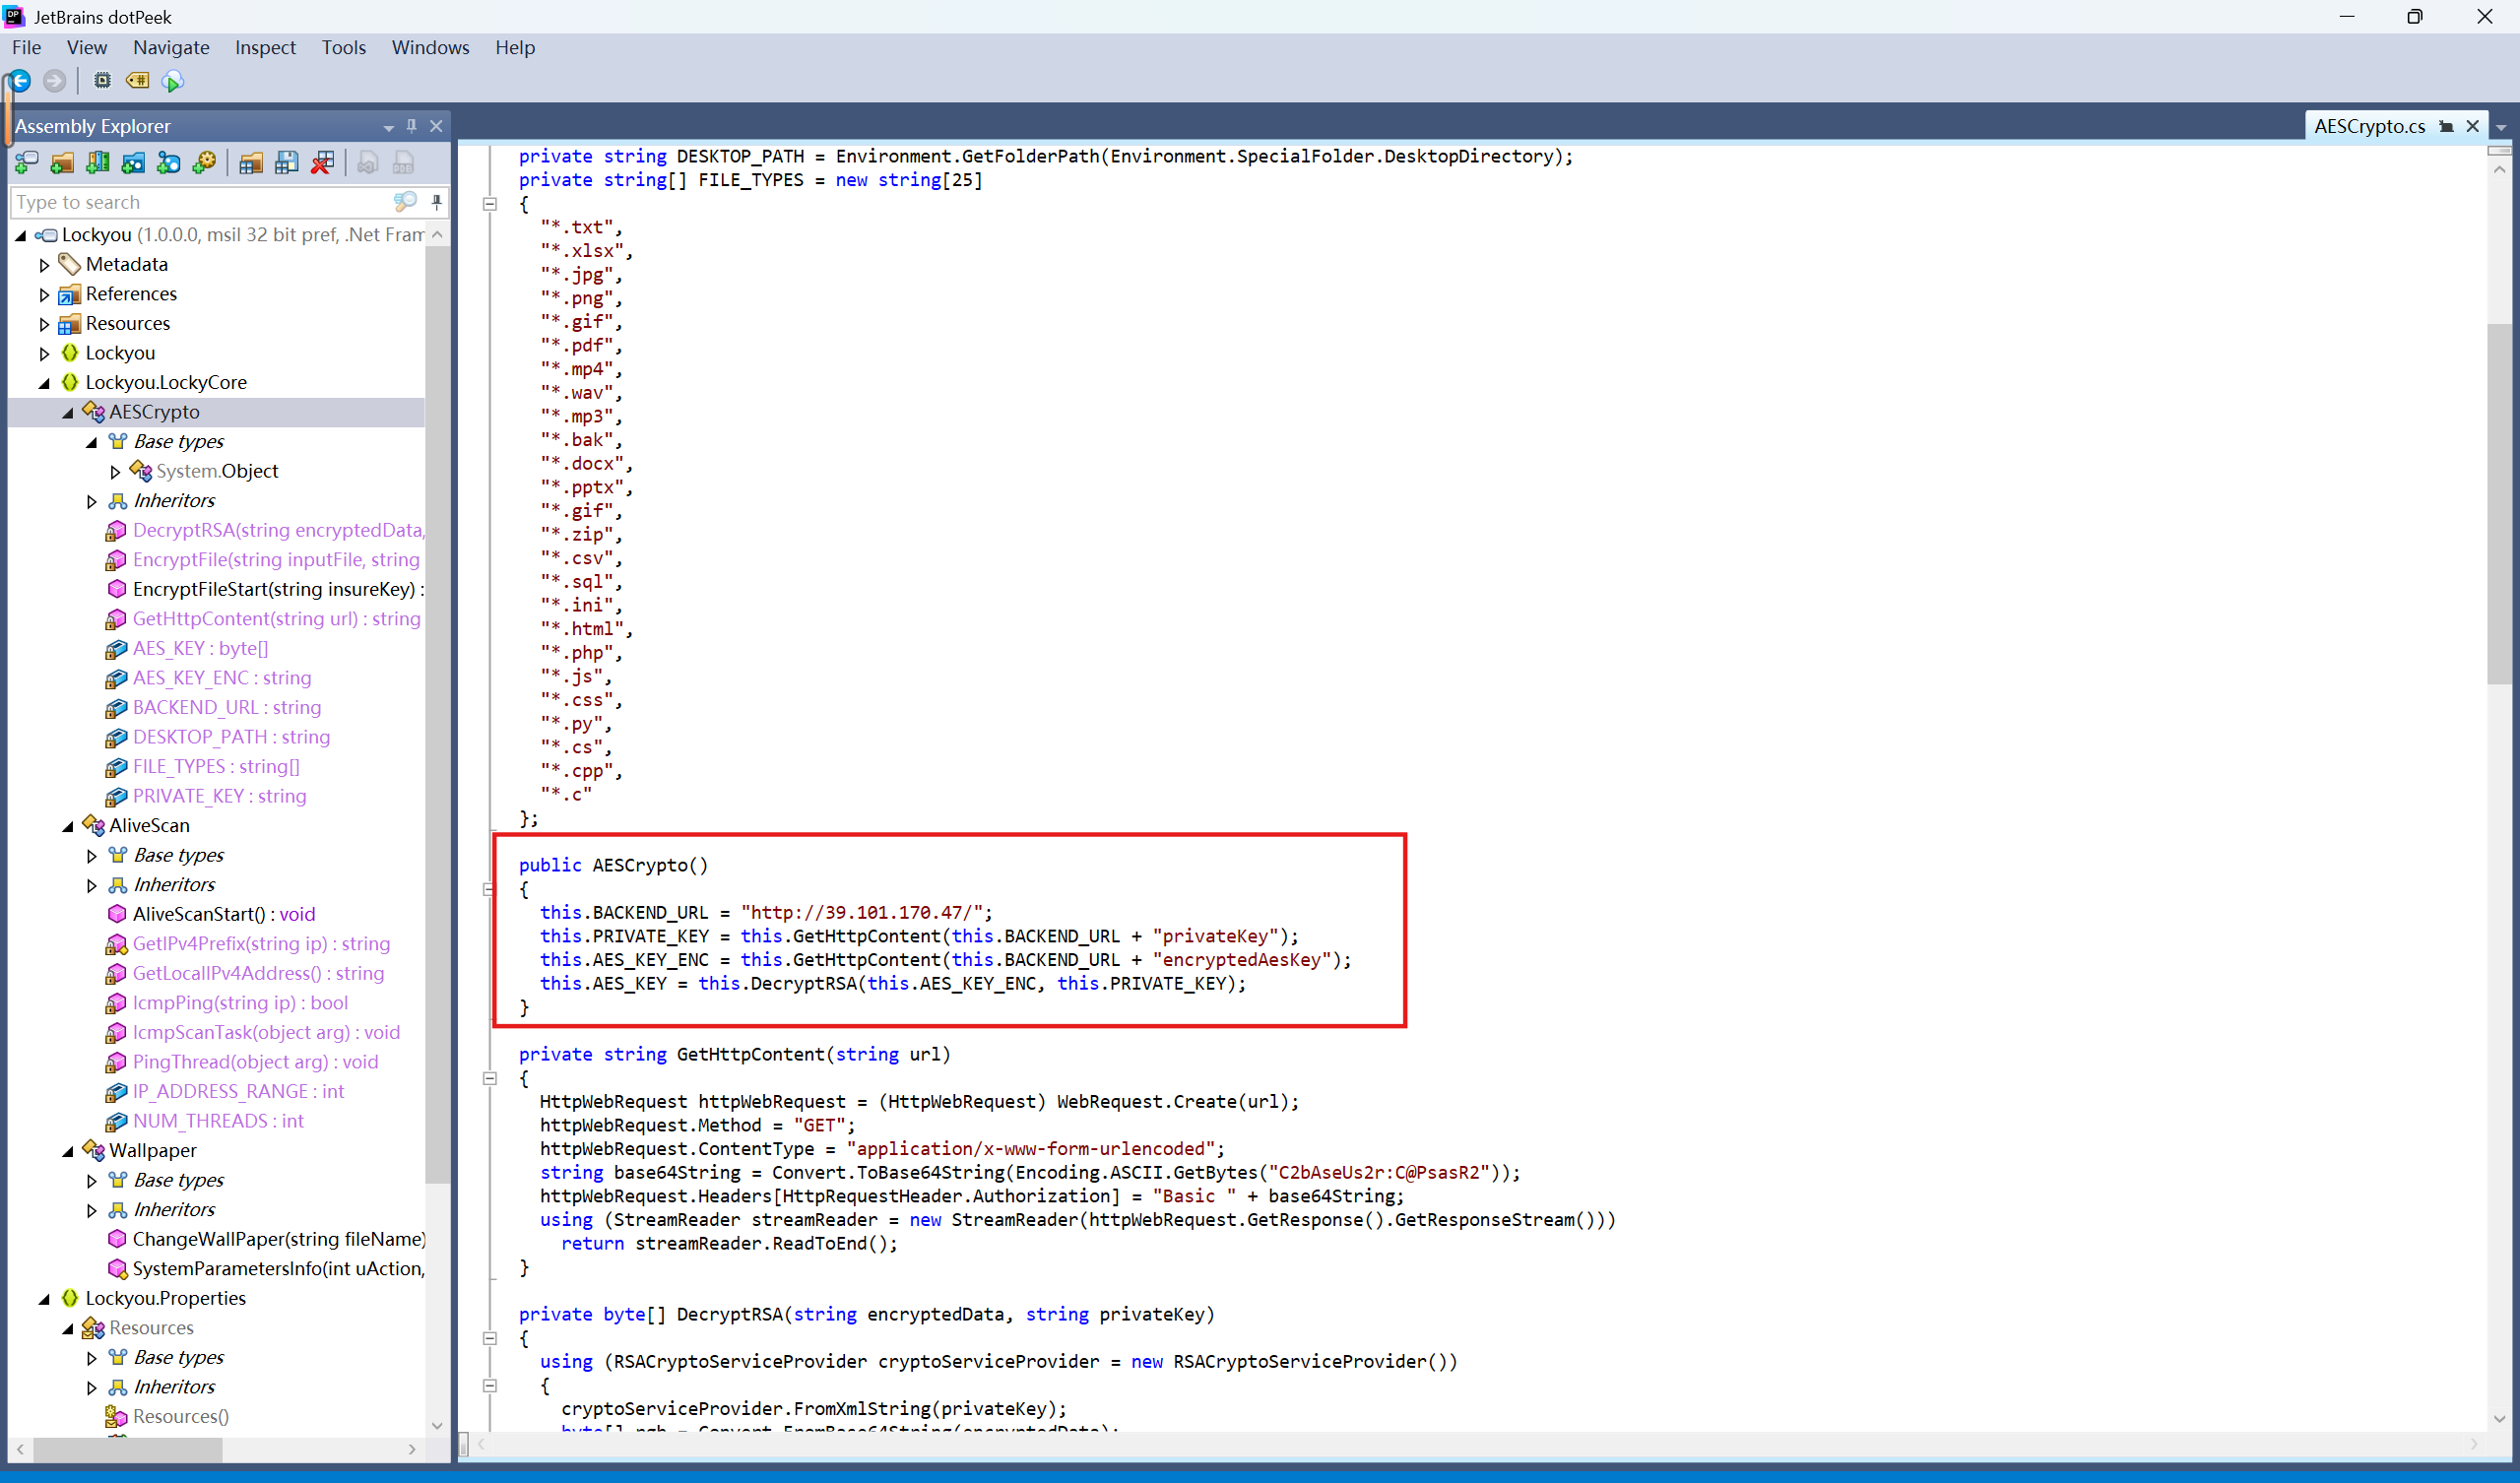Viewport: 2520px width, 1483px height.
Task: Click the Navigate Back arrow icon
Action: (x=20, y=81)
